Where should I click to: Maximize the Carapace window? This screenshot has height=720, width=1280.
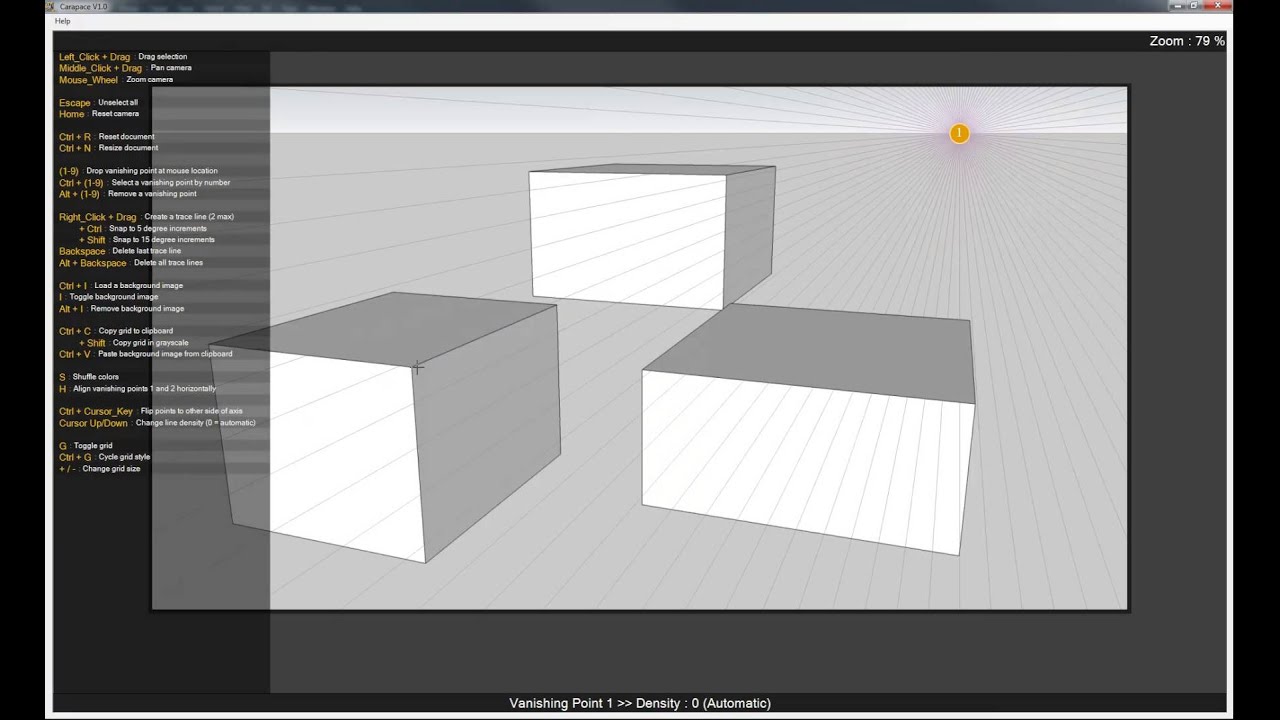pos(1193,6)
